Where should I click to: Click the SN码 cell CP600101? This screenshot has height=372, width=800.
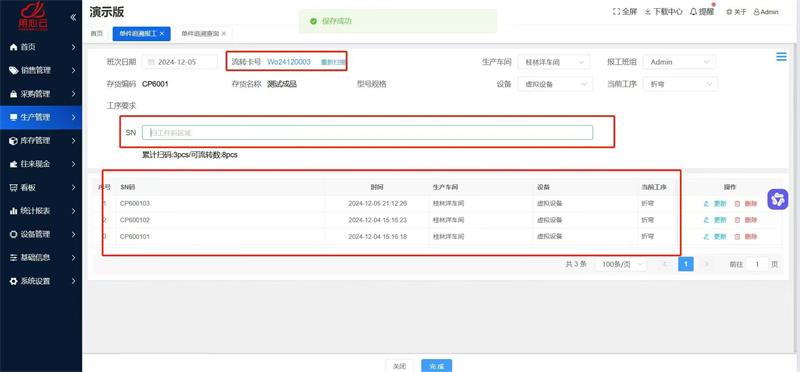pyautogui.click(x=135, y=237)
